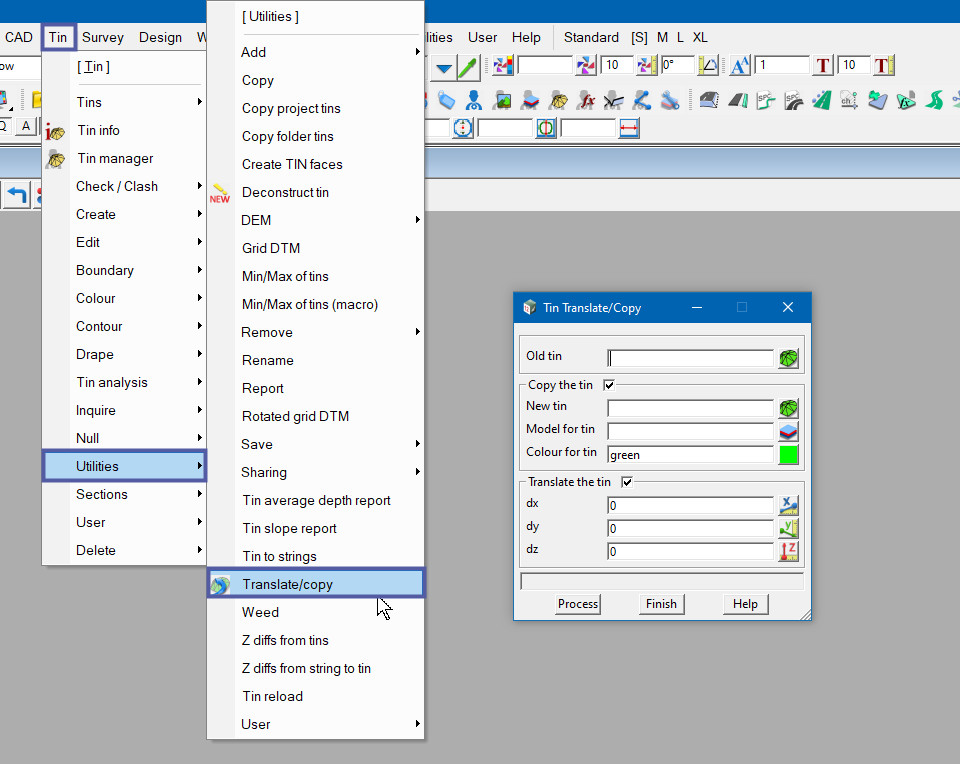Click the dy measure icon
This screenshot has height=764, width=960.
coord(789,528)
